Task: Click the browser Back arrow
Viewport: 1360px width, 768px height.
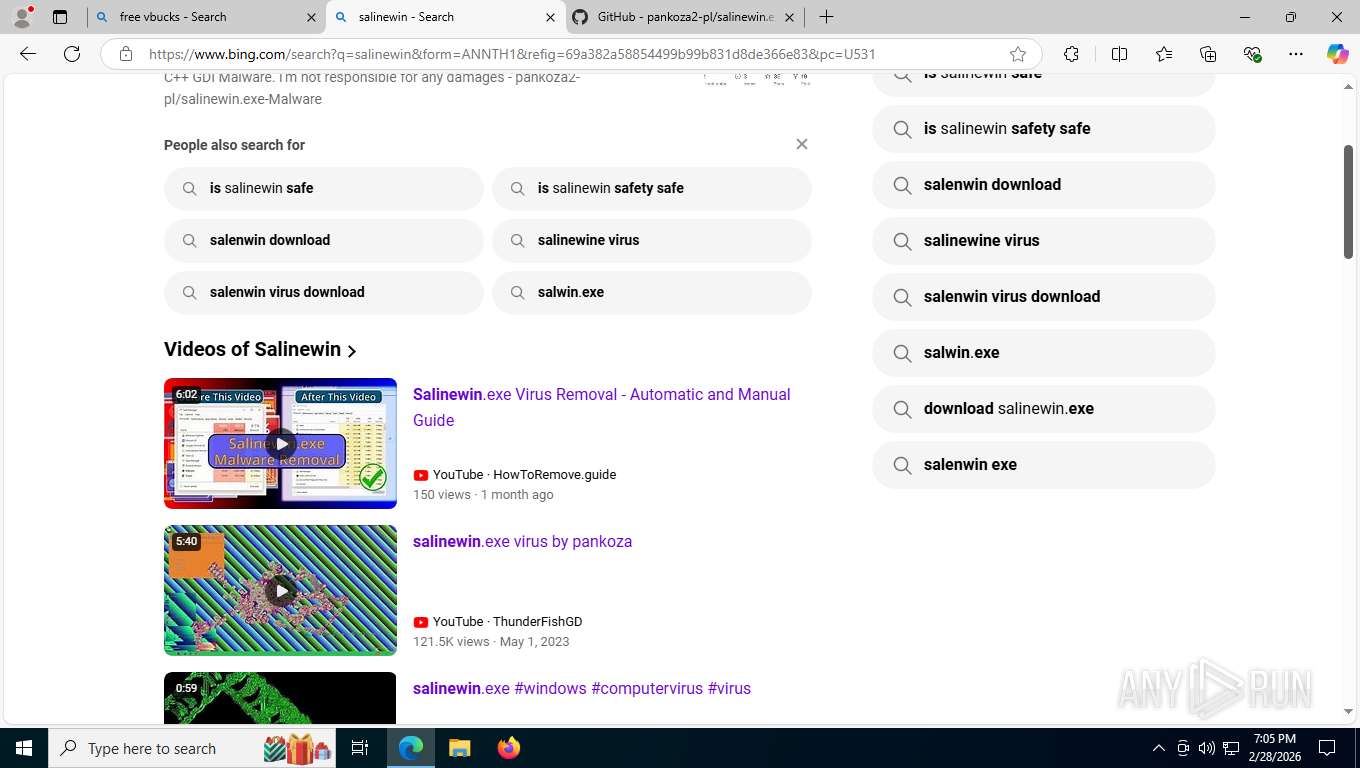Action: [x=28, y=54]
